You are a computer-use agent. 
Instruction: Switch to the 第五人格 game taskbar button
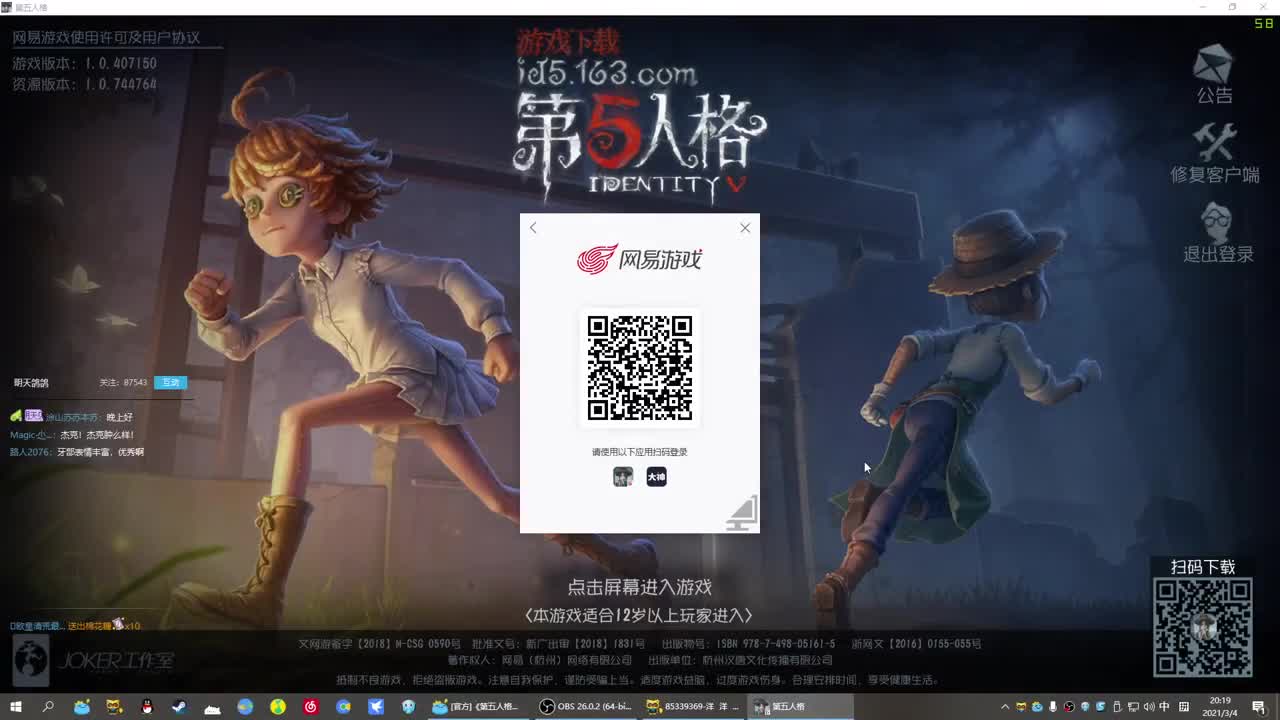tap(800, 706)
